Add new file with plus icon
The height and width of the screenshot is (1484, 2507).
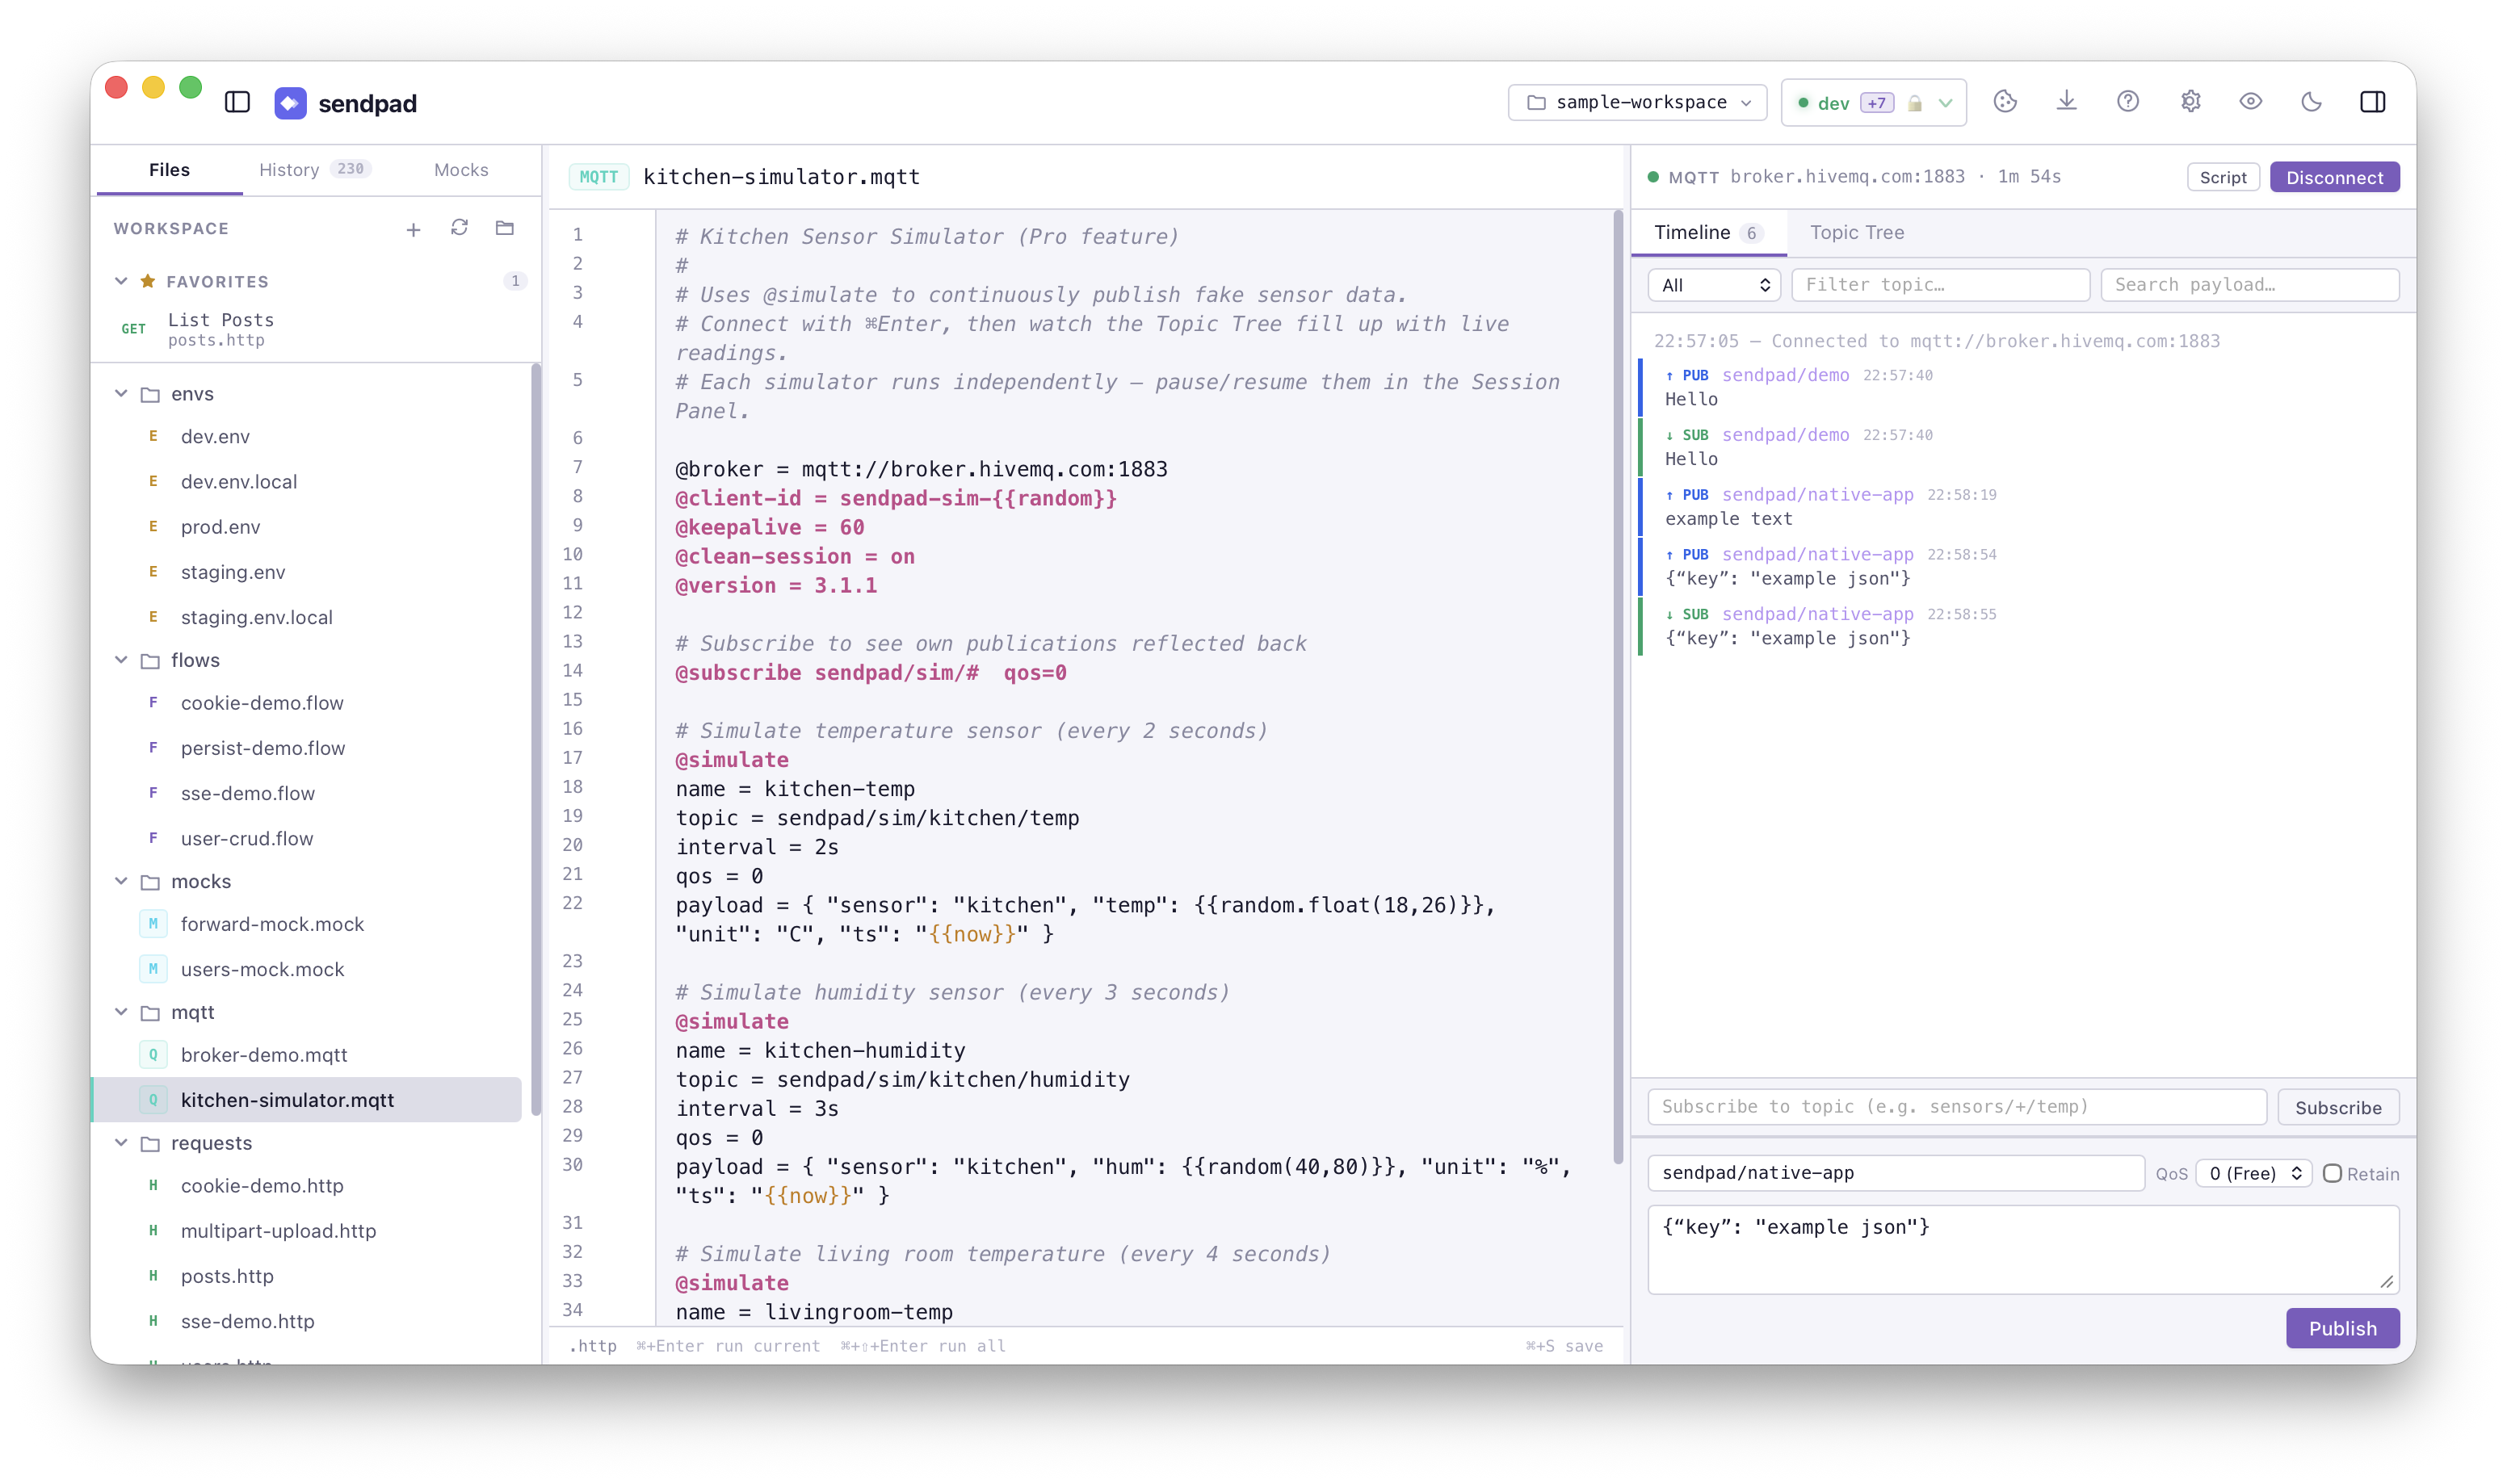tap(413, 230)
